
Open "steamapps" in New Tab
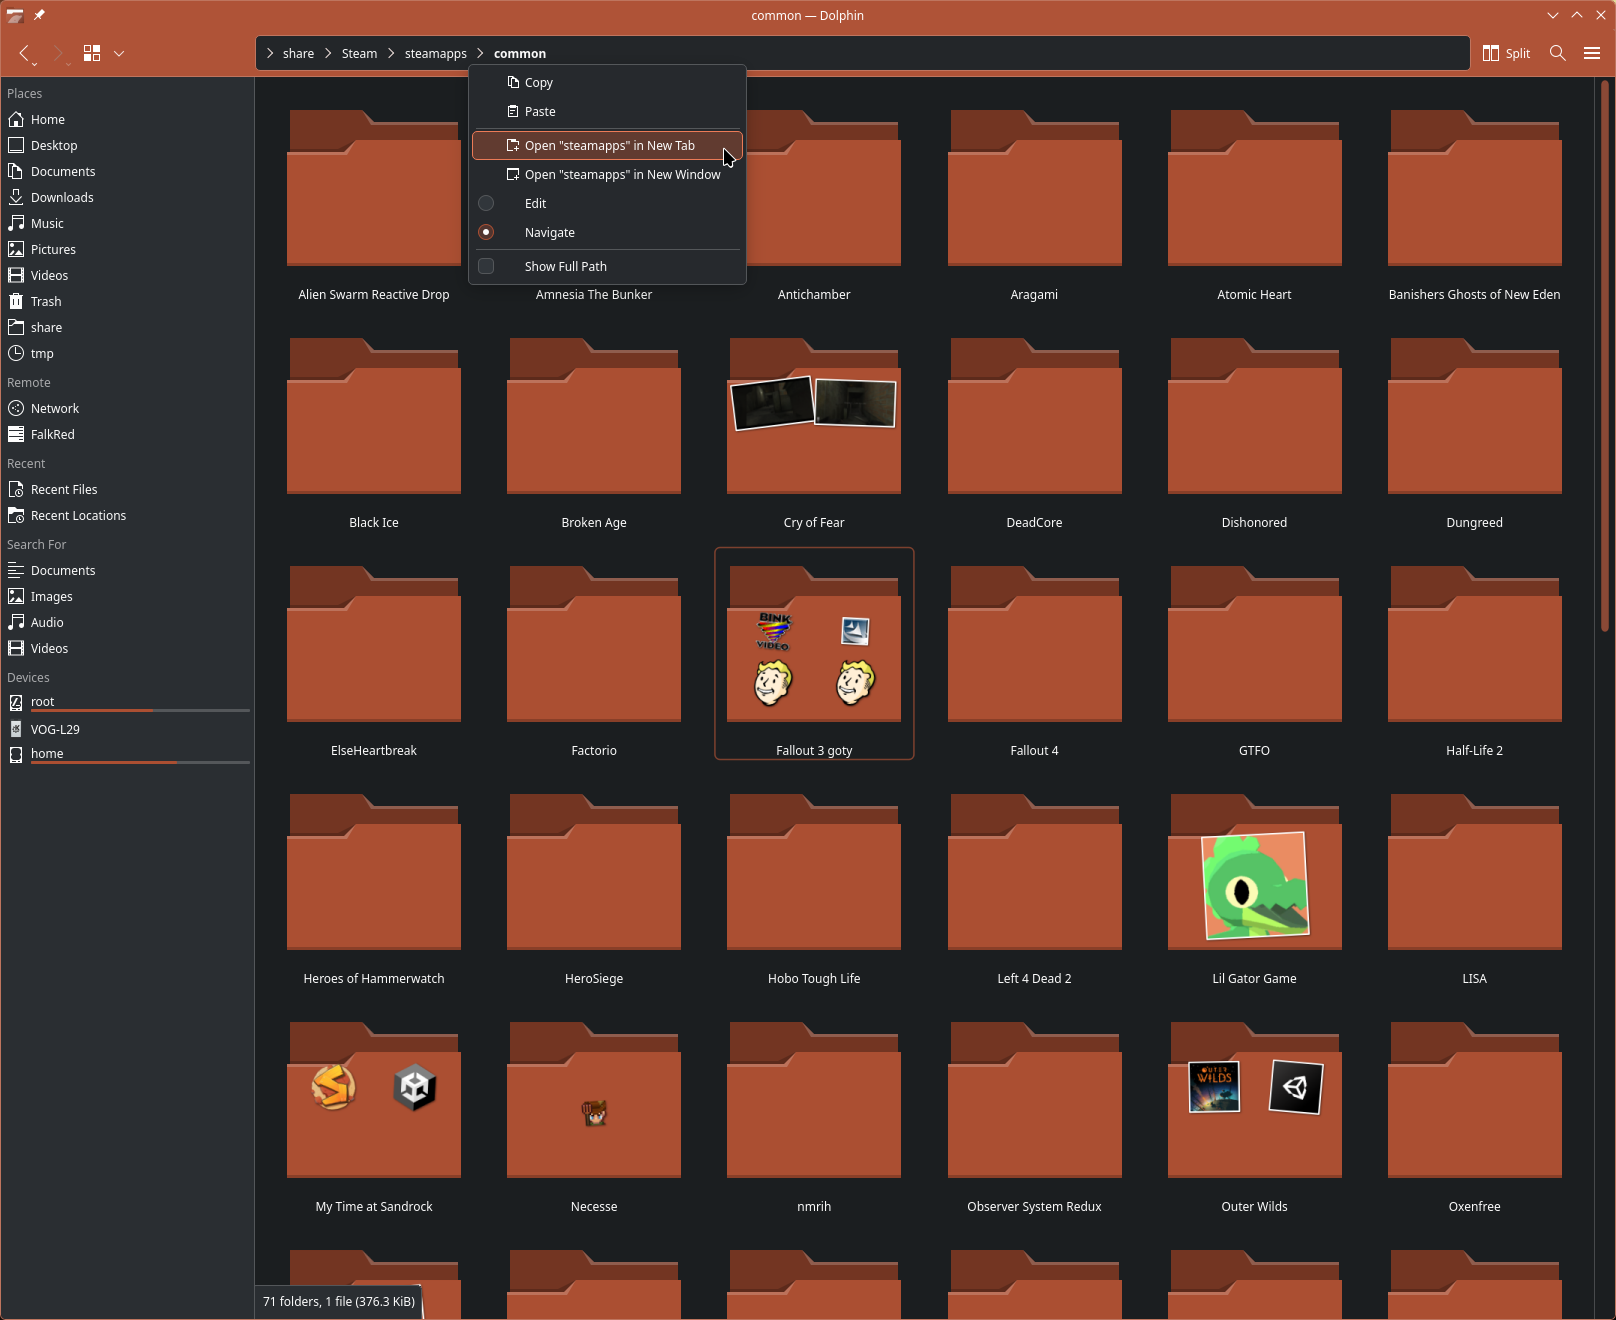tap(607, 145)
